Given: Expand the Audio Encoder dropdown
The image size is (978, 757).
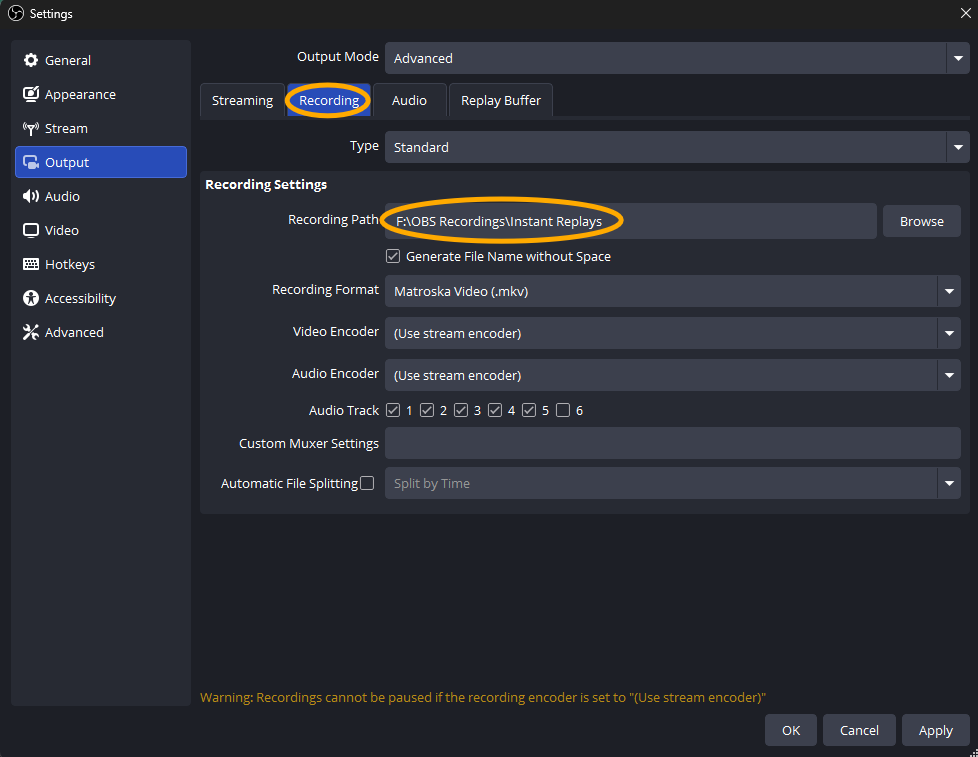Looking at the screenshot, I should click(672, 375).
